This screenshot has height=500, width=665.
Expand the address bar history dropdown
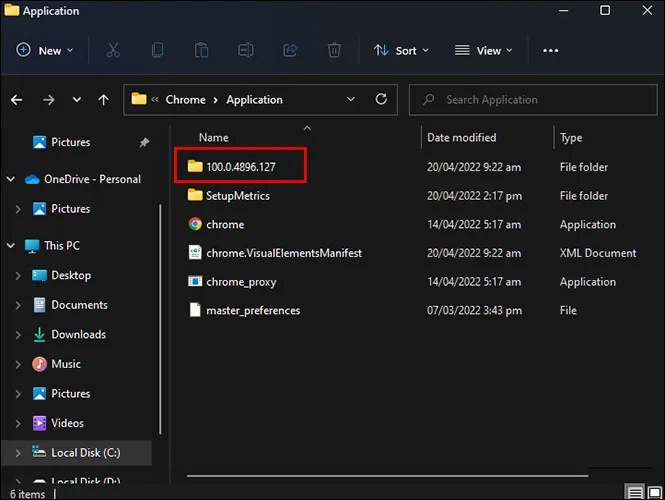pos(351,99)
